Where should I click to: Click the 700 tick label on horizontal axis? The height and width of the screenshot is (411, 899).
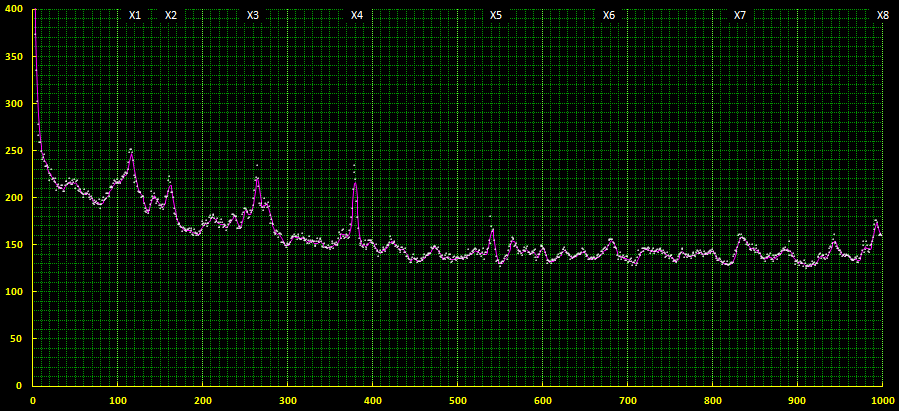point(627,400)
